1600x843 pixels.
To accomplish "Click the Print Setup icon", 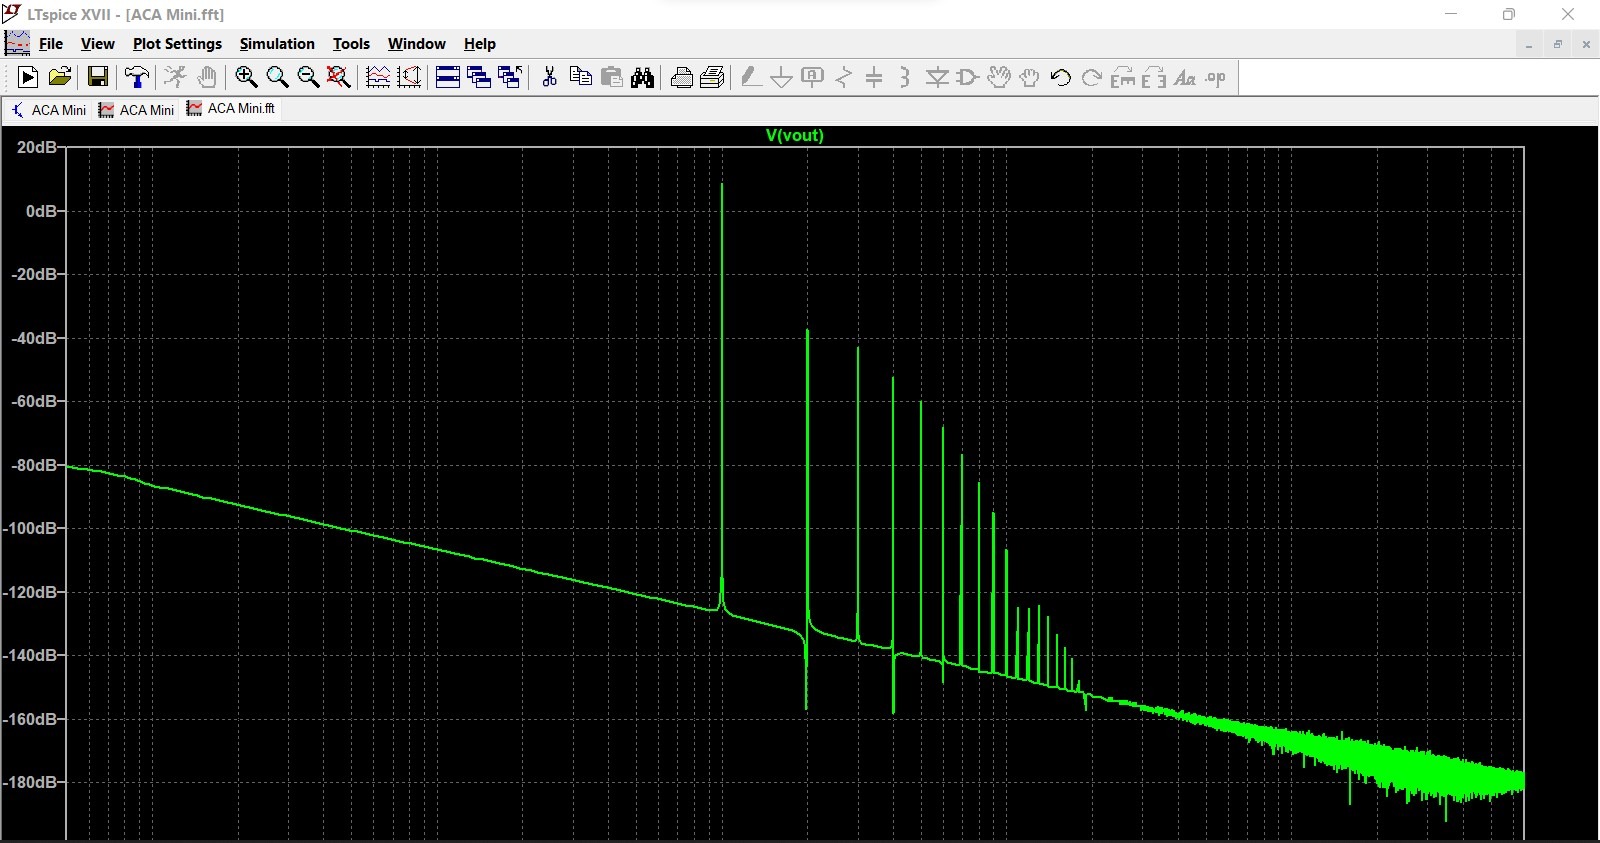I will [x=713, y=77].
